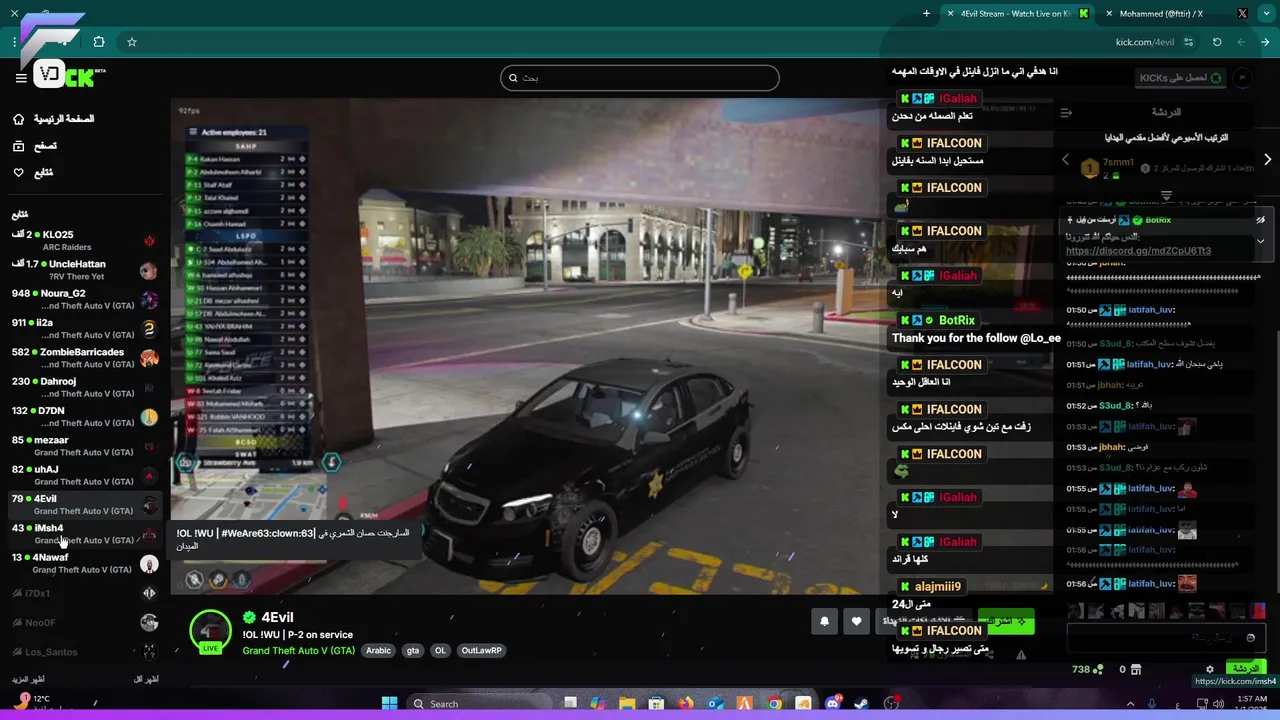Open the following (heart) sidebar item
1280x720 pixels.
click(33, 173)
